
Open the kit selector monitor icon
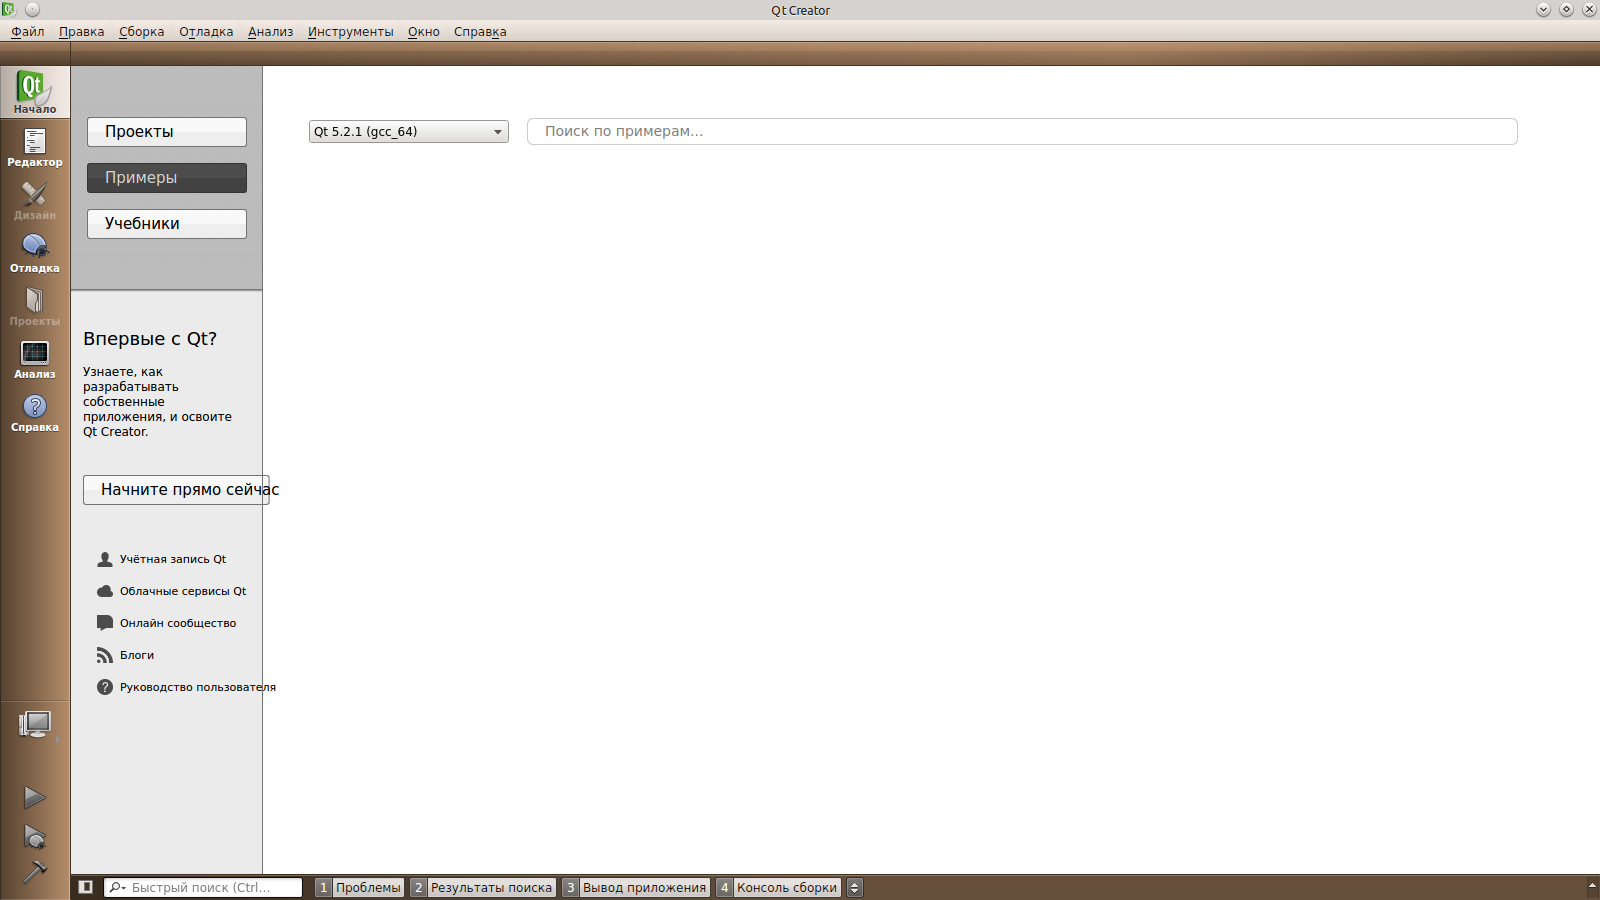35,724
